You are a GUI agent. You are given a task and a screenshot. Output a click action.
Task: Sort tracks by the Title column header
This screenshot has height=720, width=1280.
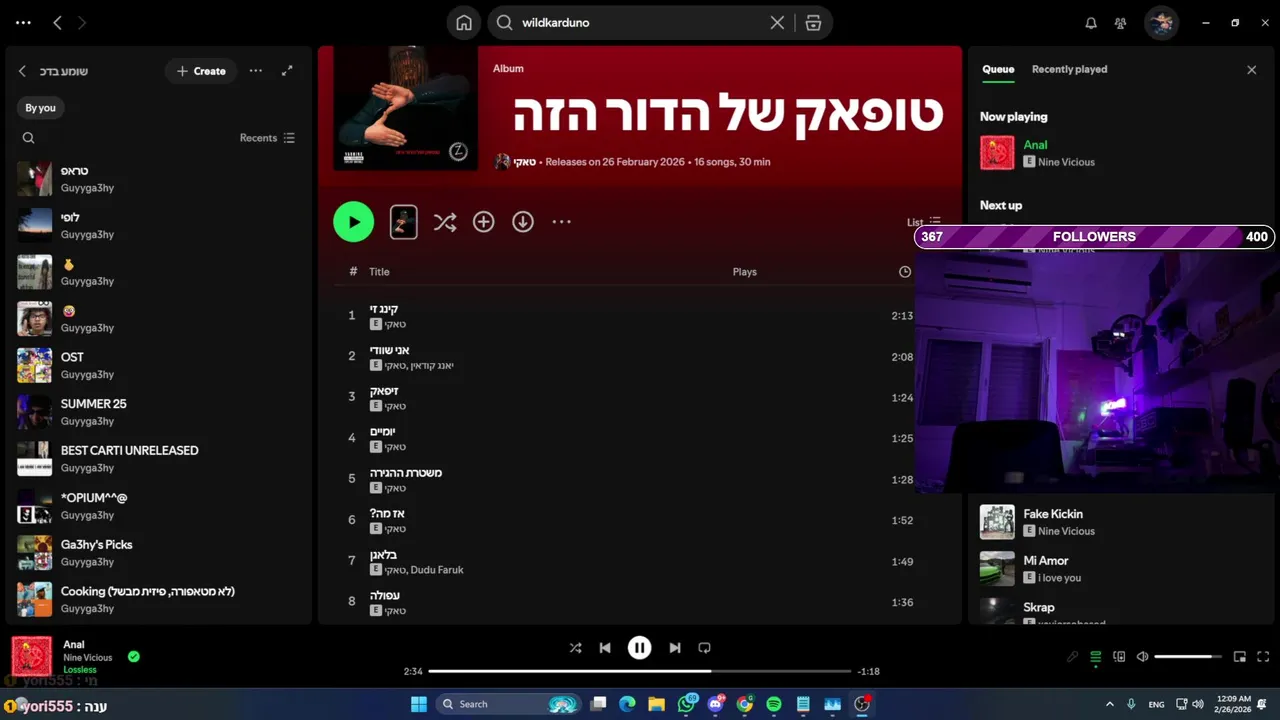coord(379,272)
